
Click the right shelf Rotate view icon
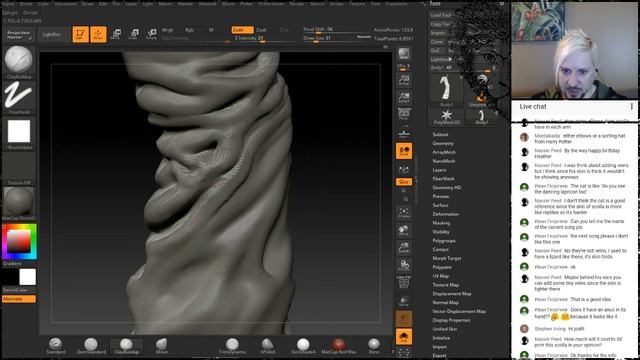point(404,266)
